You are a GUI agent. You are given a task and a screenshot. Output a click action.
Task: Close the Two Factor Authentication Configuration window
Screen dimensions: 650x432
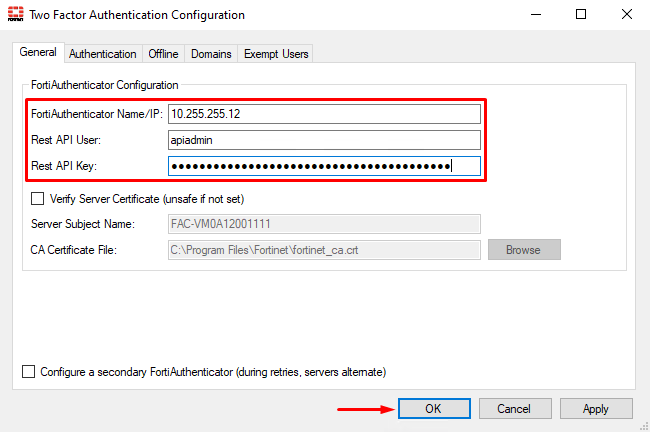[x=627, y=15]
